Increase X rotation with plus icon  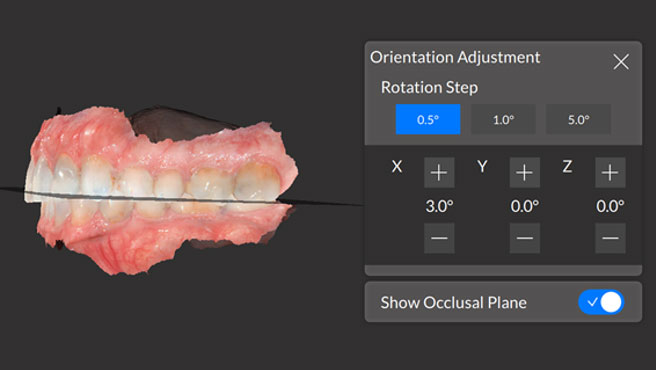click(x=439, y=172)
